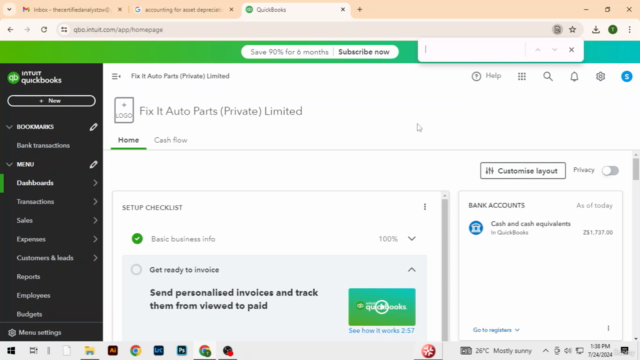Screen dimensions: 640x360
Task: Expand the Basic business info section
Action: [411, 239]
